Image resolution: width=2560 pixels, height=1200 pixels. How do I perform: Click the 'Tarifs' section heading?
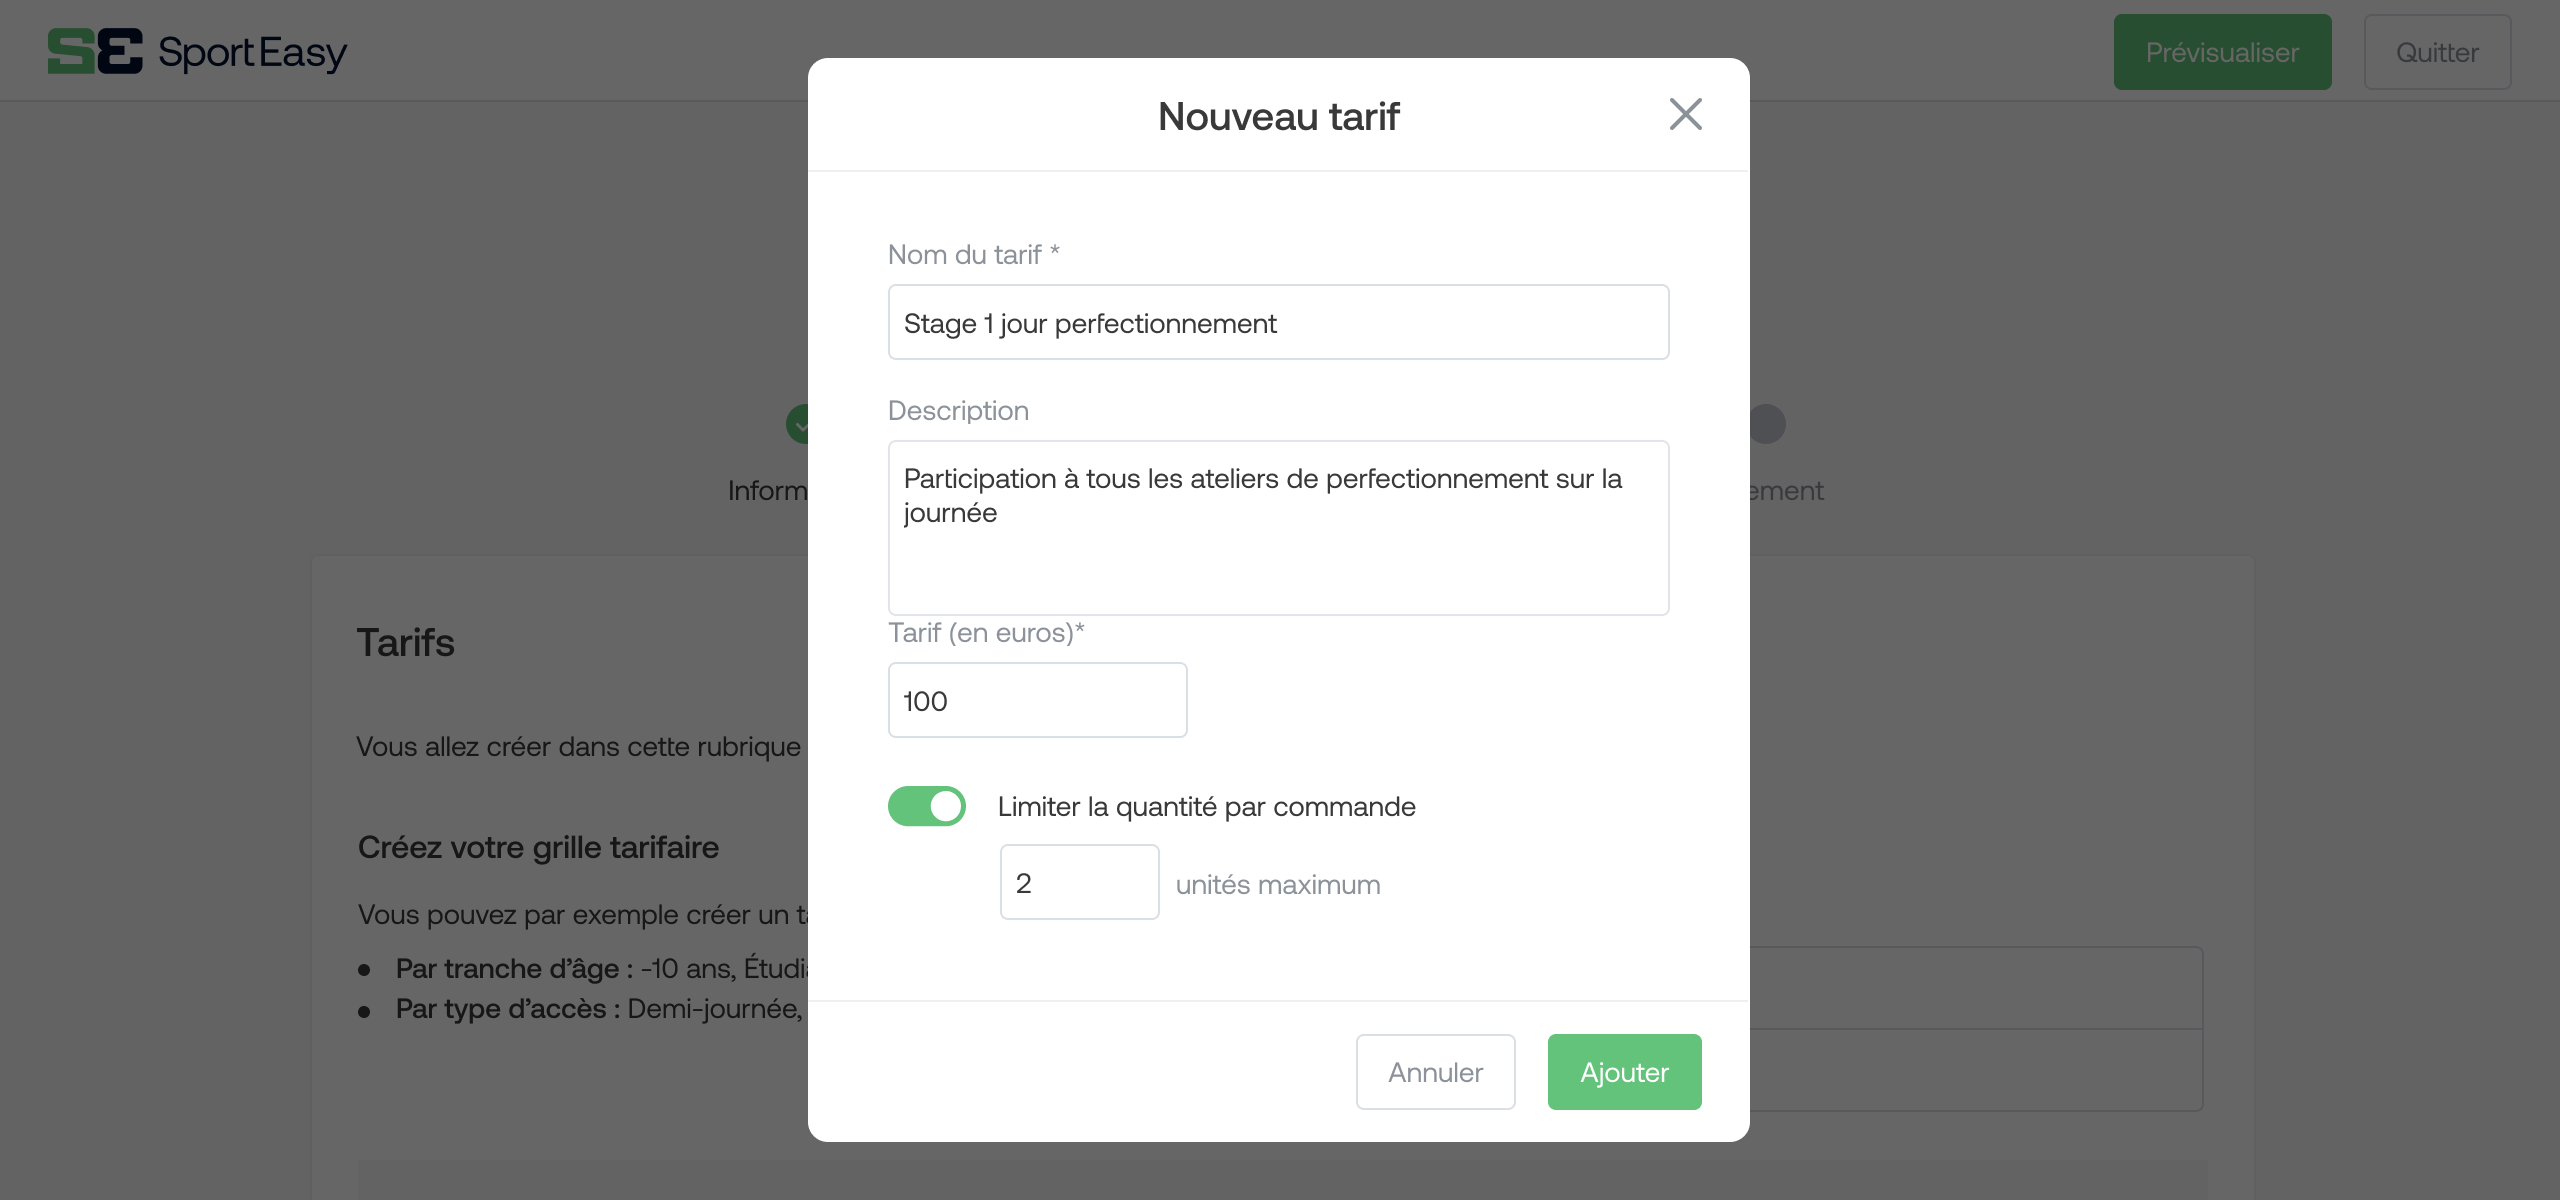point(406,643)
